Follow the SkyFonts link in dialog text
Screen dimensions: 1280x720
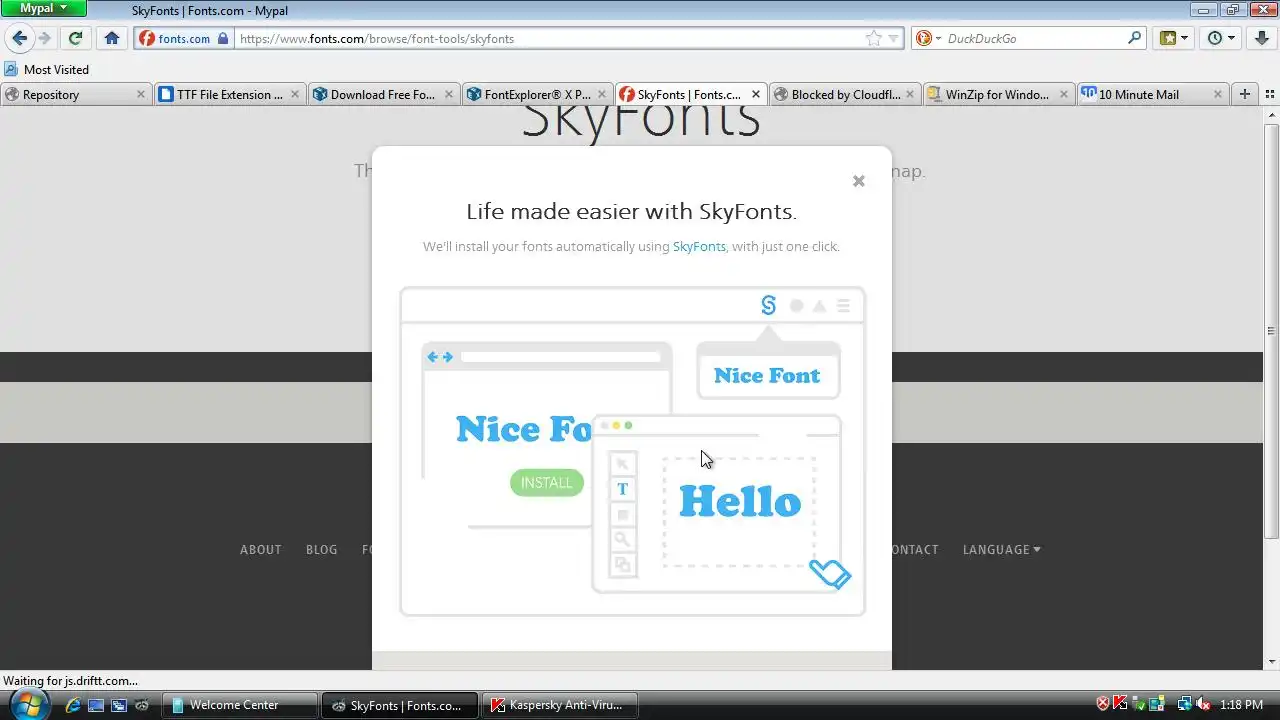(x=699, y=246)
